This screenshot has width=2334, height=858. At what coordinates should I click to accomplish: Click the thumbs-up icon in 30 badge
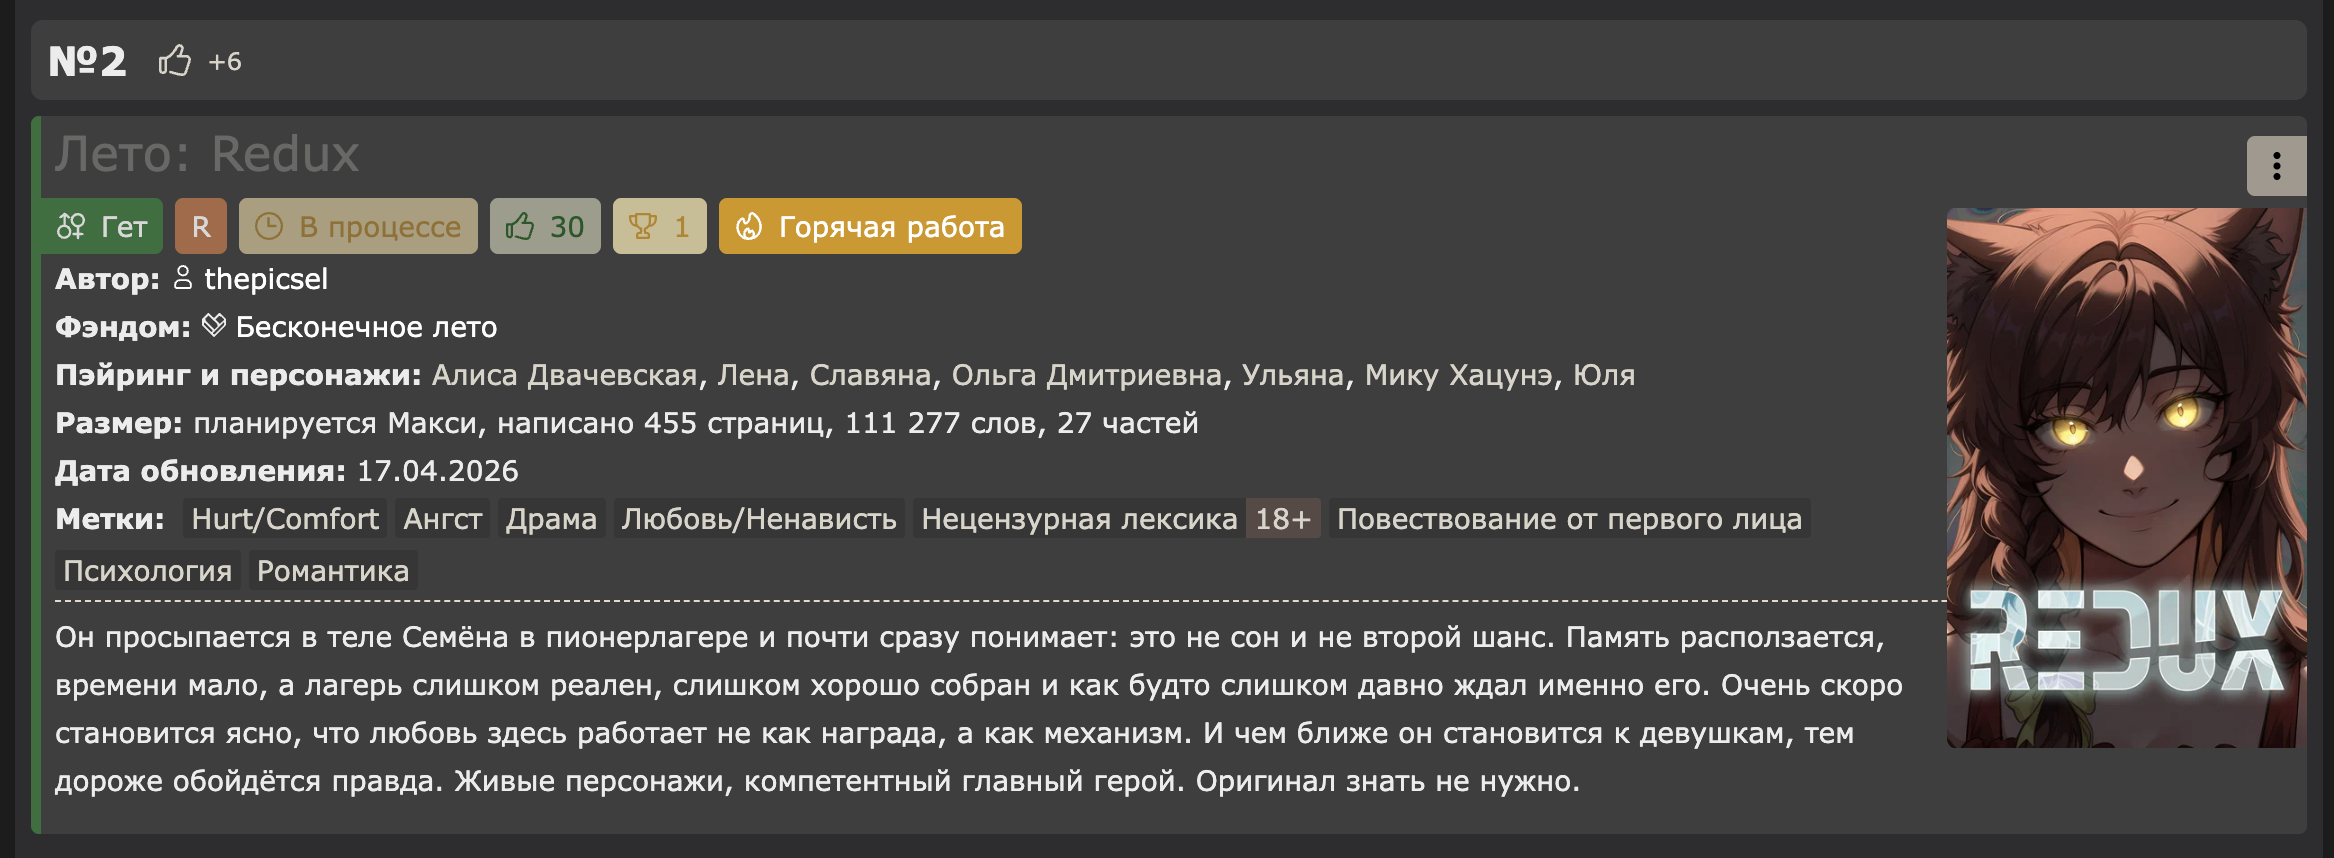(520, 226)
